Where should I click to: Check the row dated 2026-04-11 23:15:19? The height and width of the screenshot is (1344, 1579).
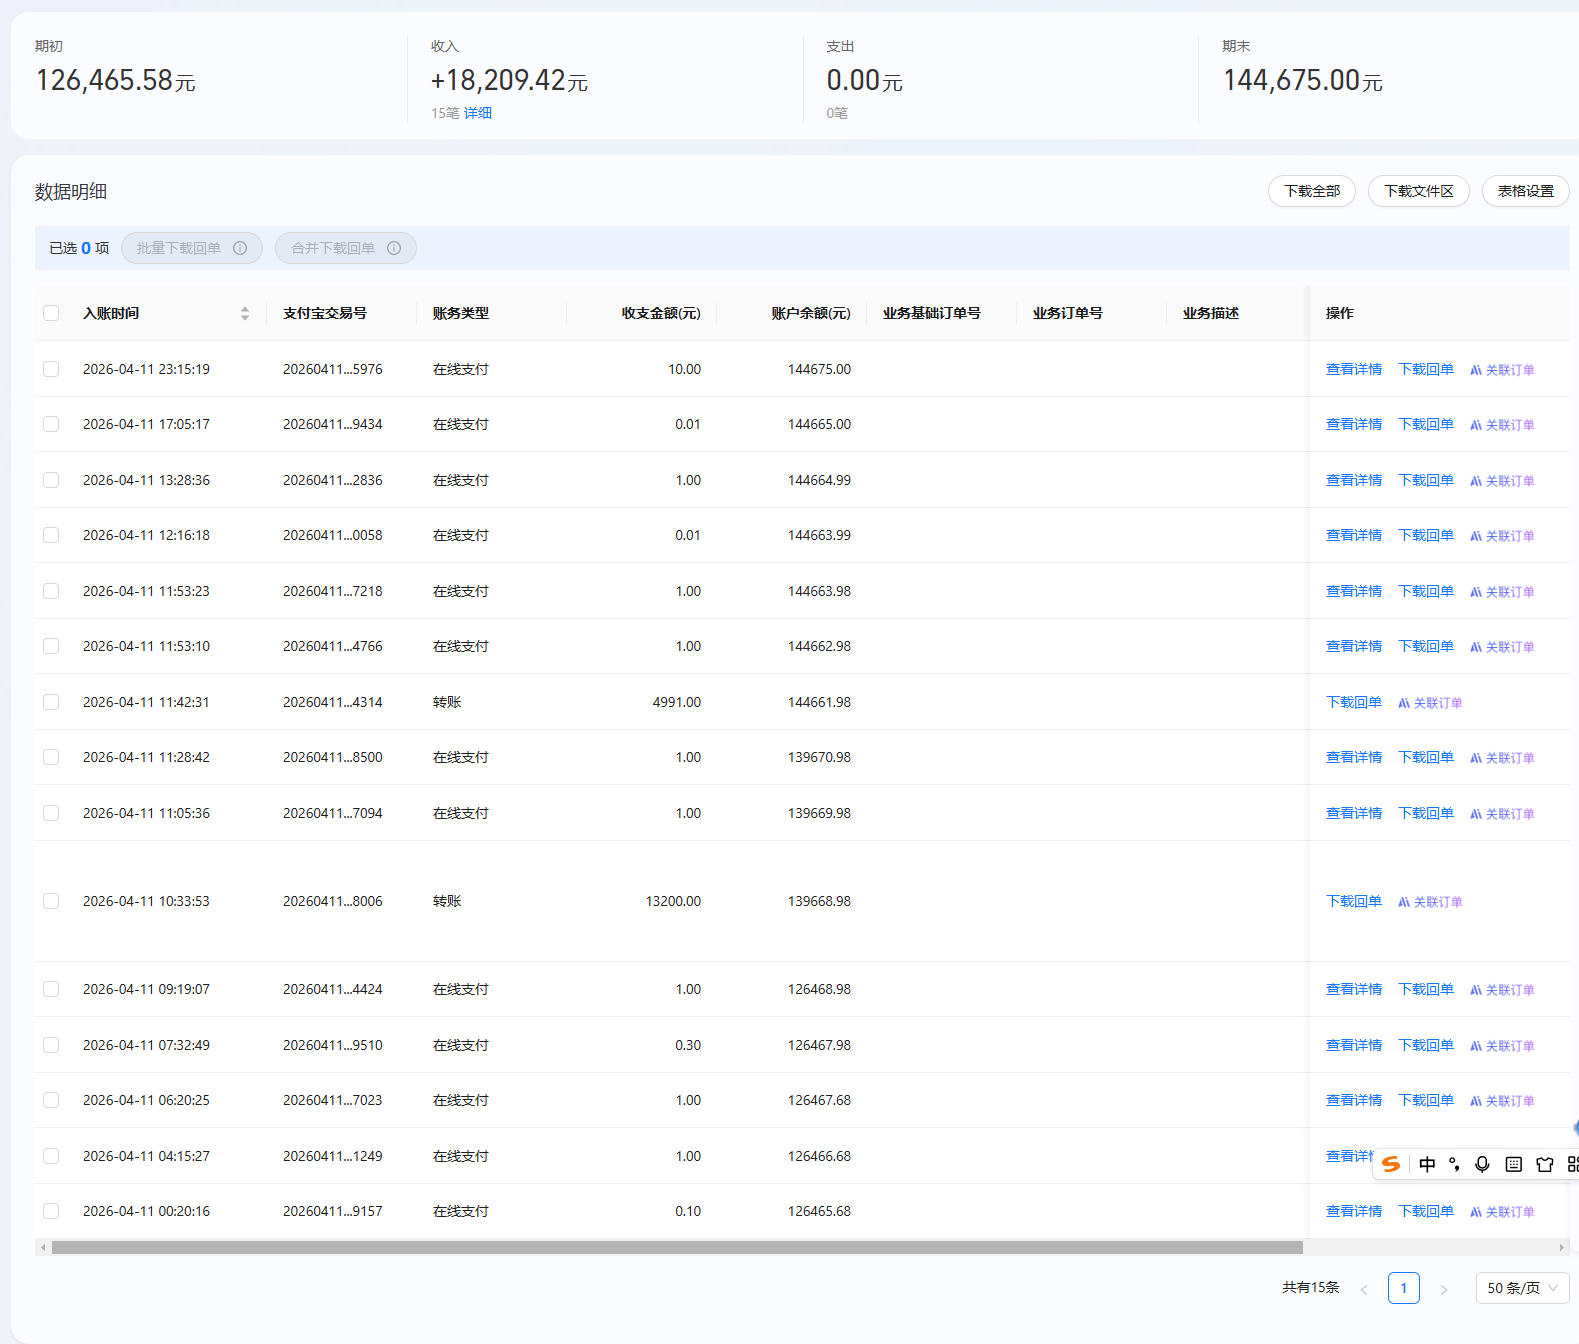[x=51, y=369]
